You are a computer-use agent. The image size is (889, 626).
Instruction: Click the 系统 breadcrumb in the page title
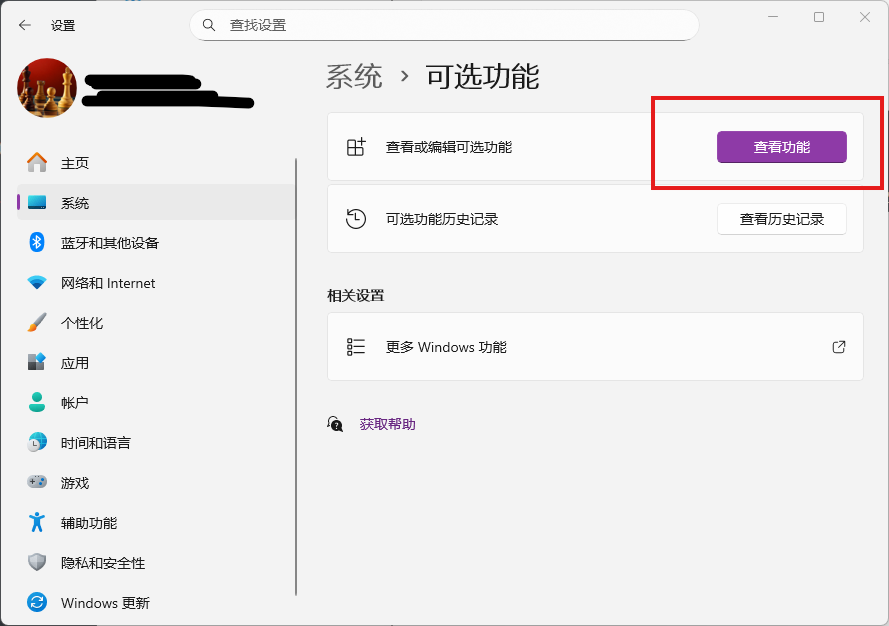pos(354,77)
